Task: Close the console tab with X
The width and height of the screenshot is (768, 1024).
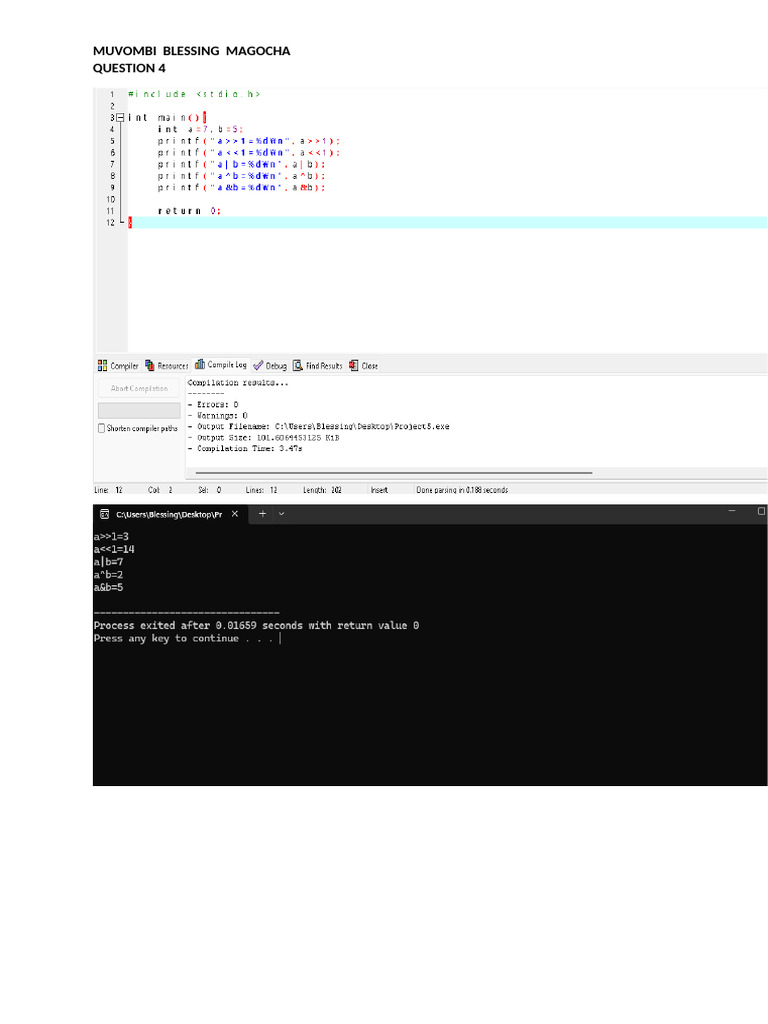Action: point(235,514)
